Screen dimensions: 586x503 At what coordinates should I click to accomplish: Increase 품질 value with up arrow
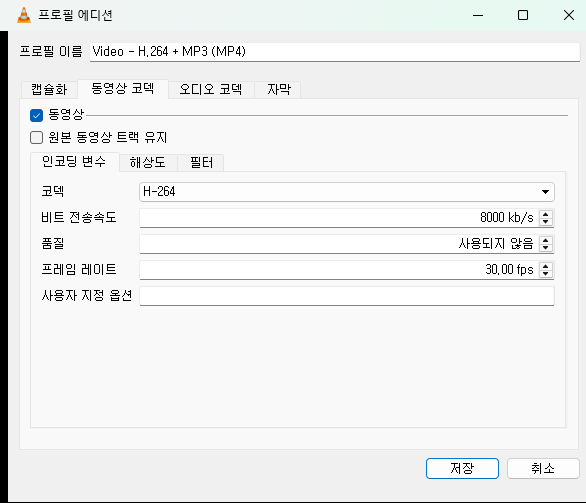pos(546,240)
